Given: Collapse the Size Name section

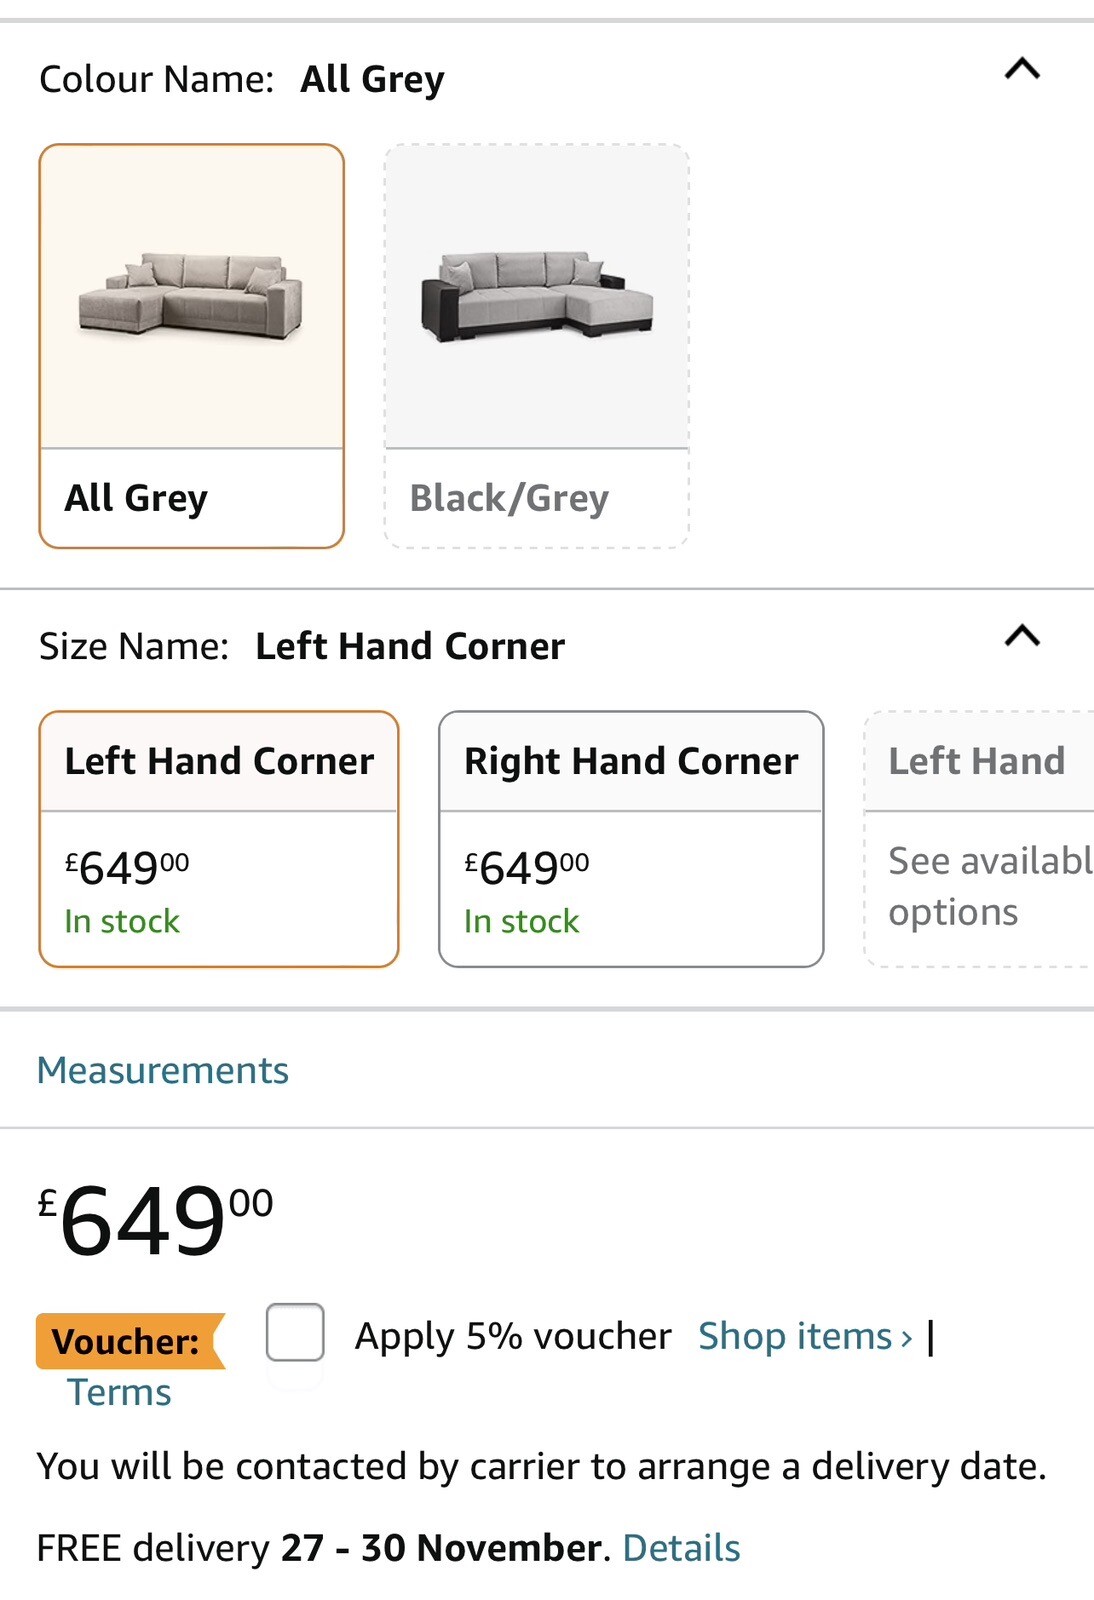Looking at the screenshot, I should pos(1022,637).
